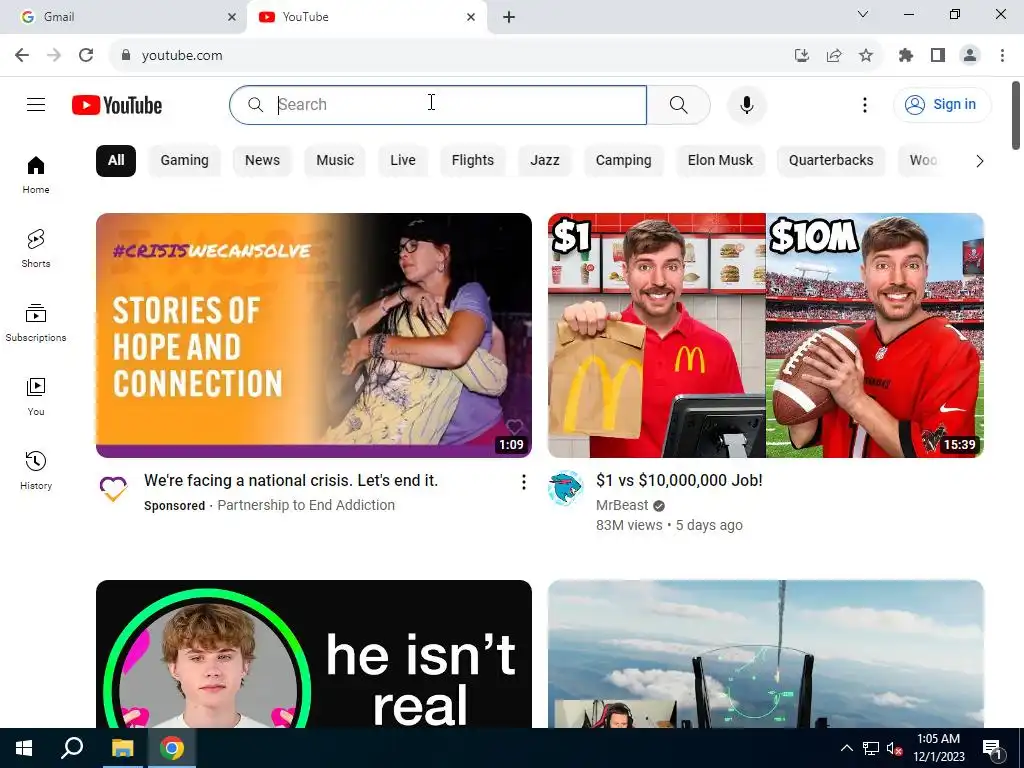Select the Music chip

click(335, 161)
